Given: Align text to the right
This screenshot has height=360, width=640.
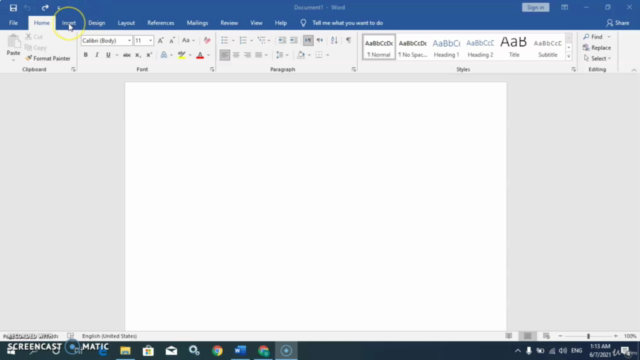Looking at the screenshot, I should tap(247, 55).
